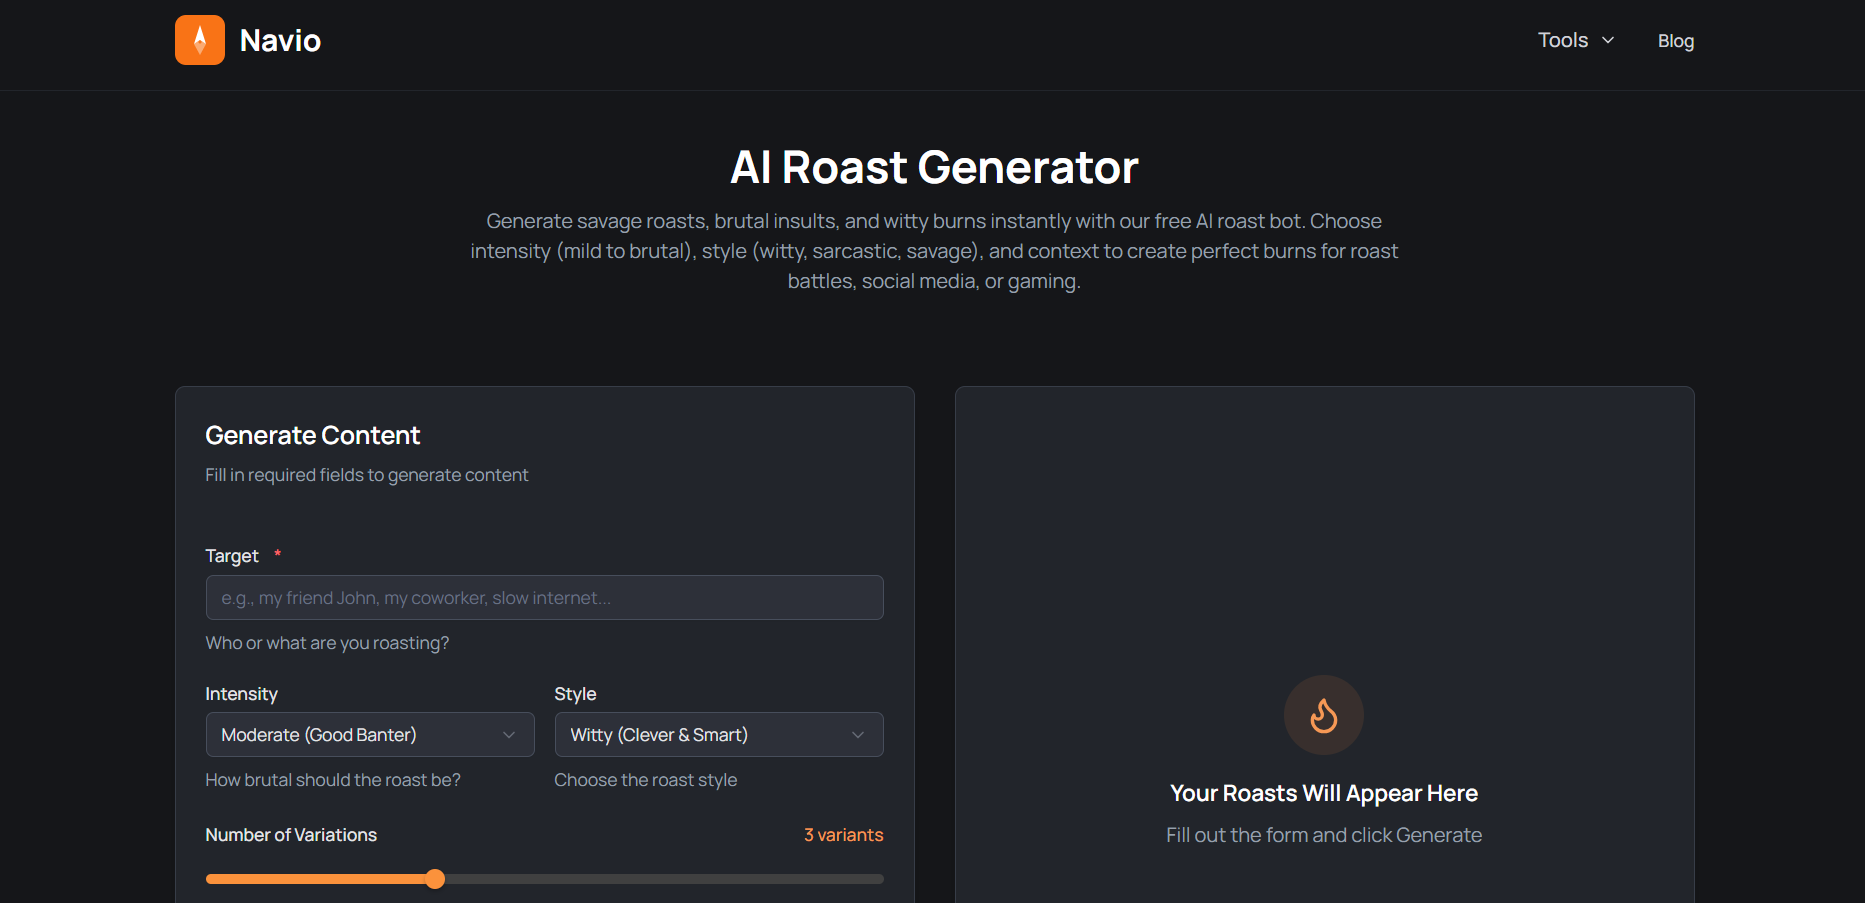Open the Intensity dropdown (Moderate Good Banter)
This screenshot has width=1865, height=903.
[x=370, y=735]
